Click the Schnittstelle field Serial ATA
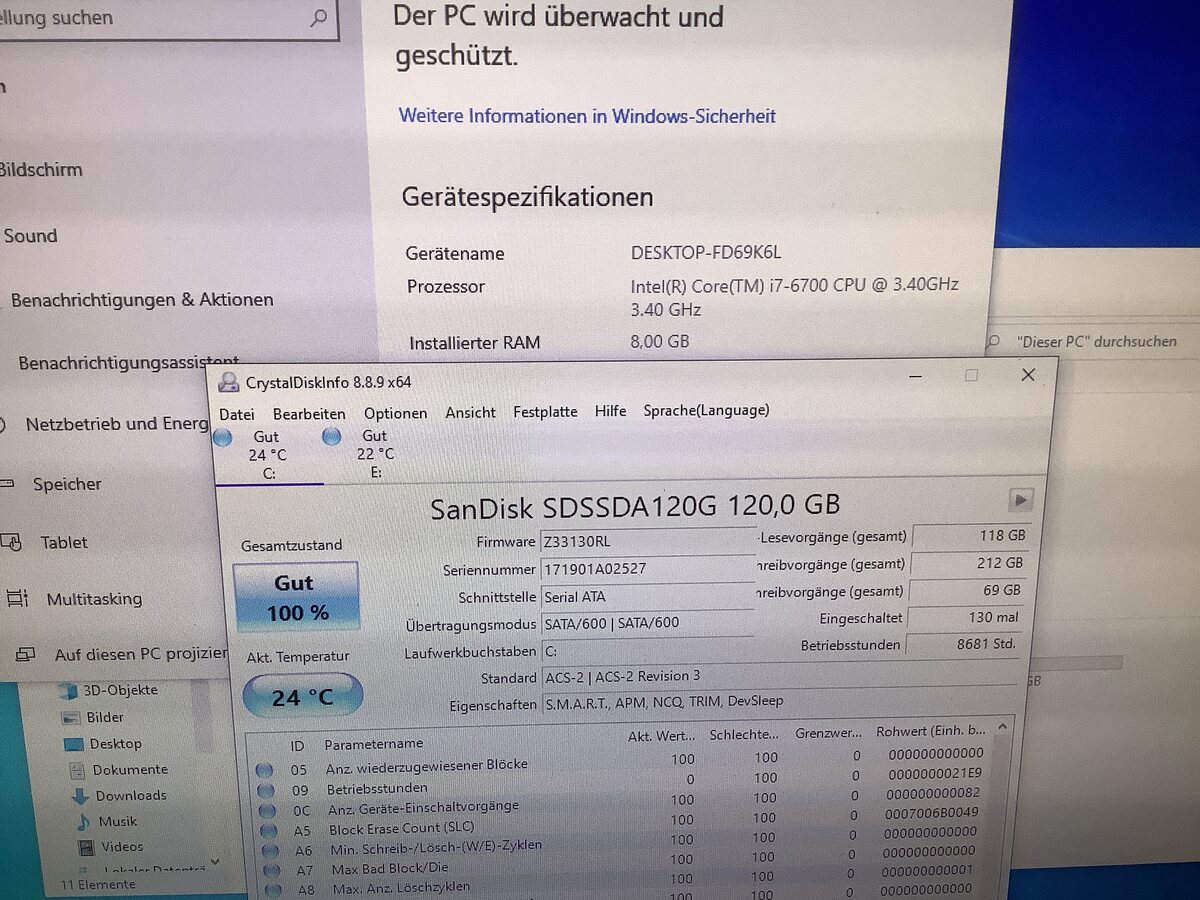Image resolution: width=1200 pixels, height=900 pixels. coord(648,596)
